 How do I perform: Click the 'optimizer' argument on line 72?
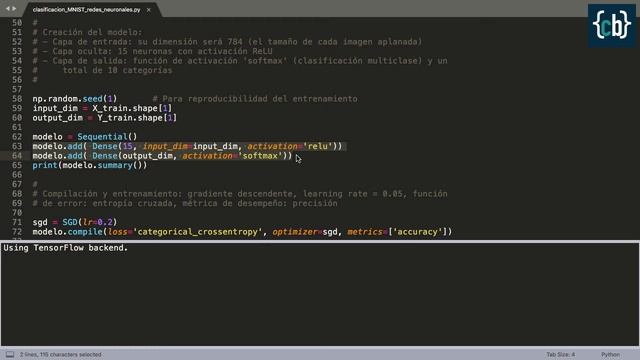coord(296,232)
